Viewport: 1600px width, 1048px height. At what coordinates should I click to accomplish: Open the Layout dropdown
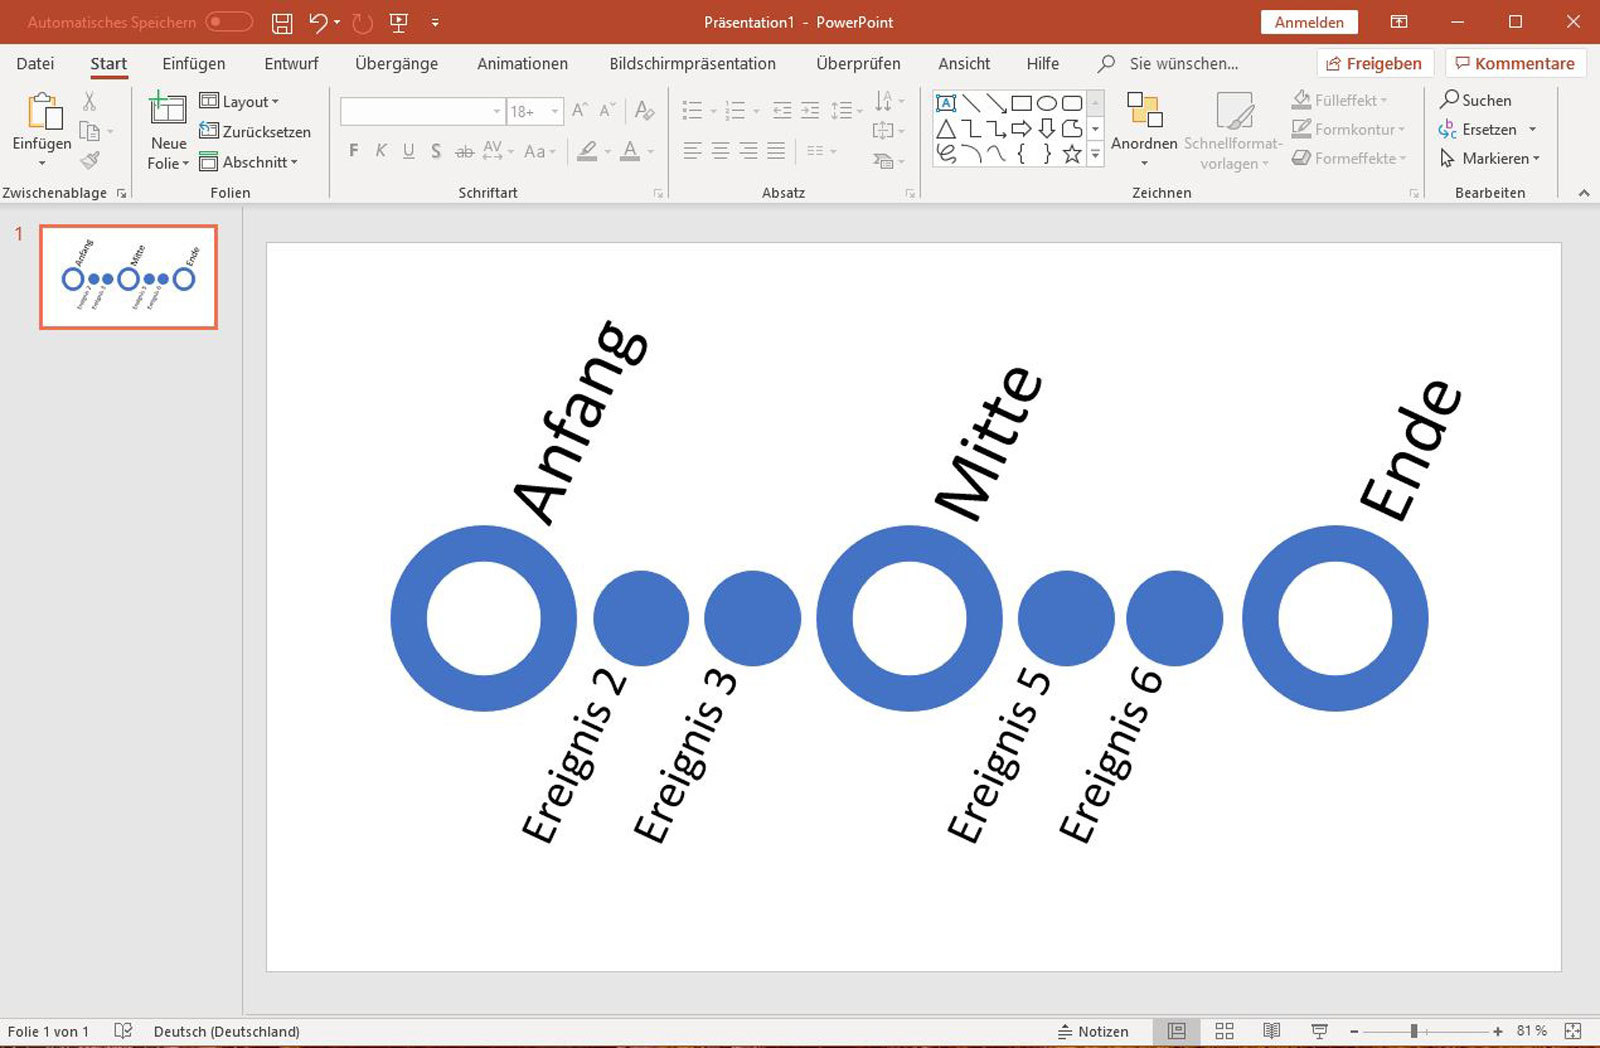[x=239, y=101]
